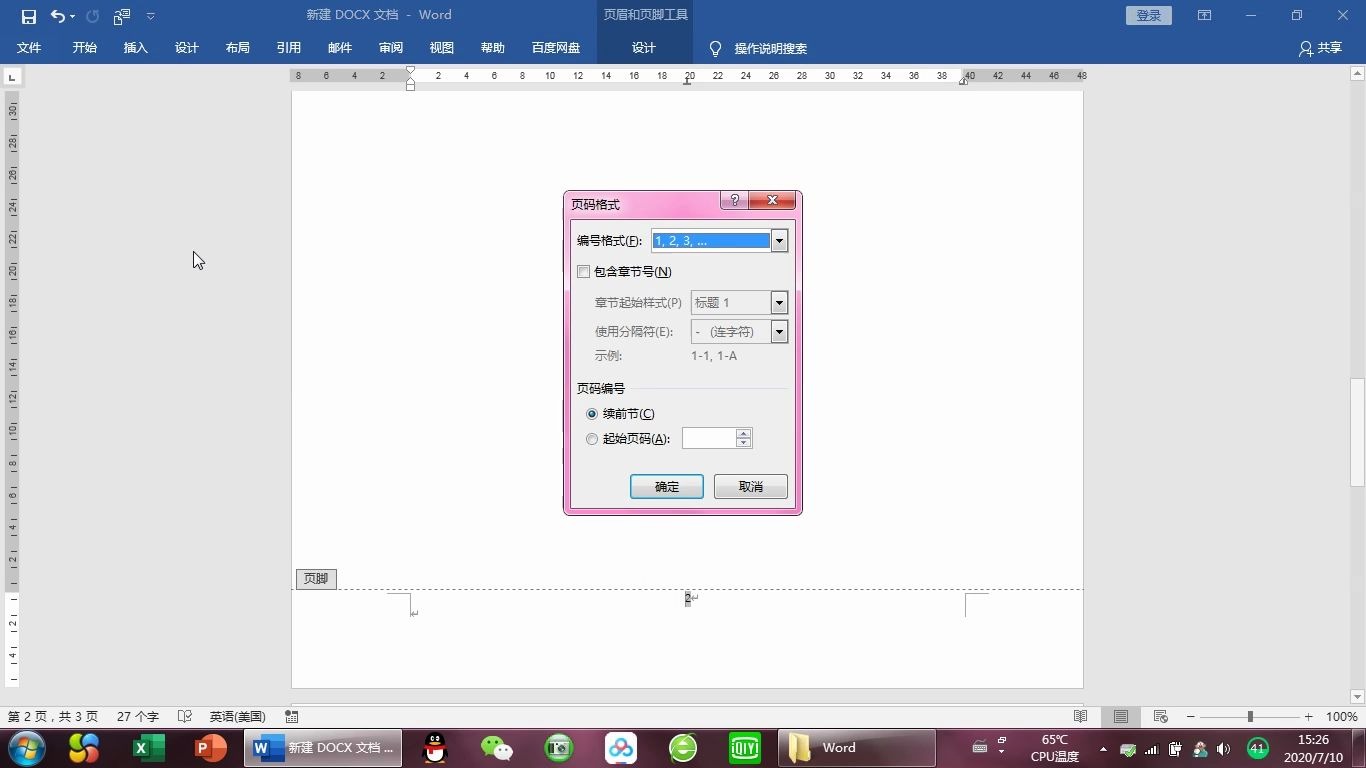Open WeChat from the taskbar
The image size is (1366, 768).
pos(495,747)
